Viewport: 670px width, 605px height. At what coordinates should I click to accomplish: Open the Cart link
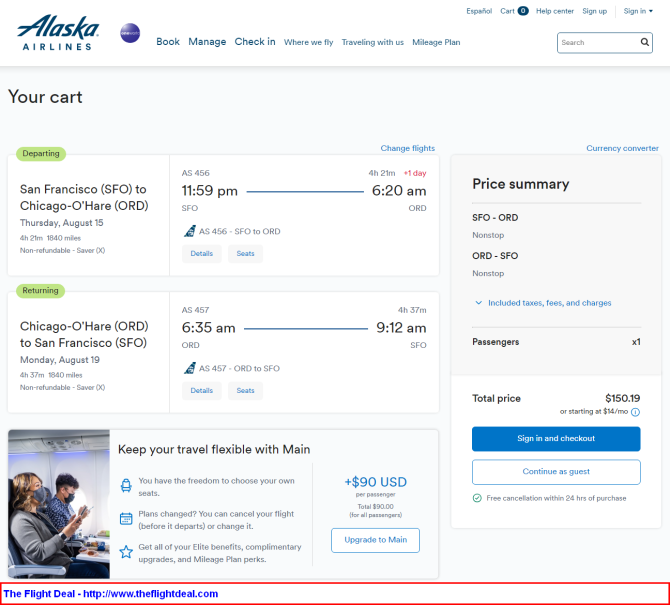pos(507,11)
